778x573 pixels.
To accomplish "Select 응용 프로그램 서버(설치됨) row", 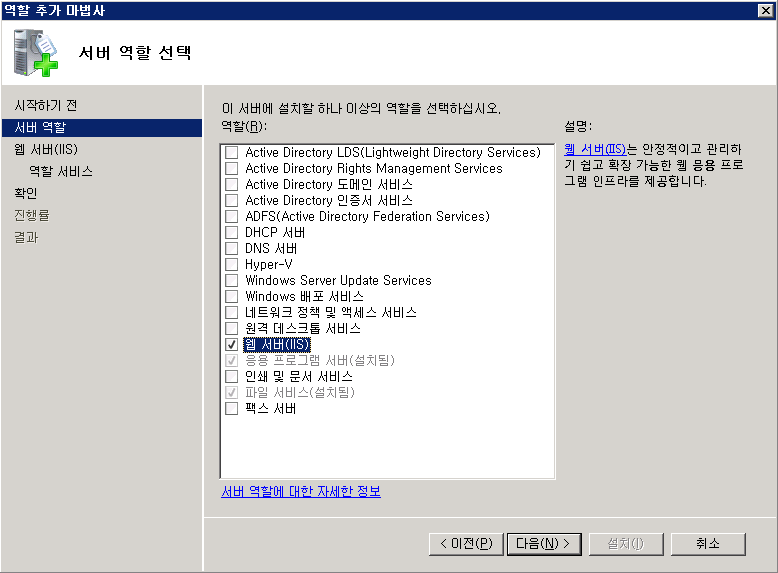I will click(x=320, y=360).
